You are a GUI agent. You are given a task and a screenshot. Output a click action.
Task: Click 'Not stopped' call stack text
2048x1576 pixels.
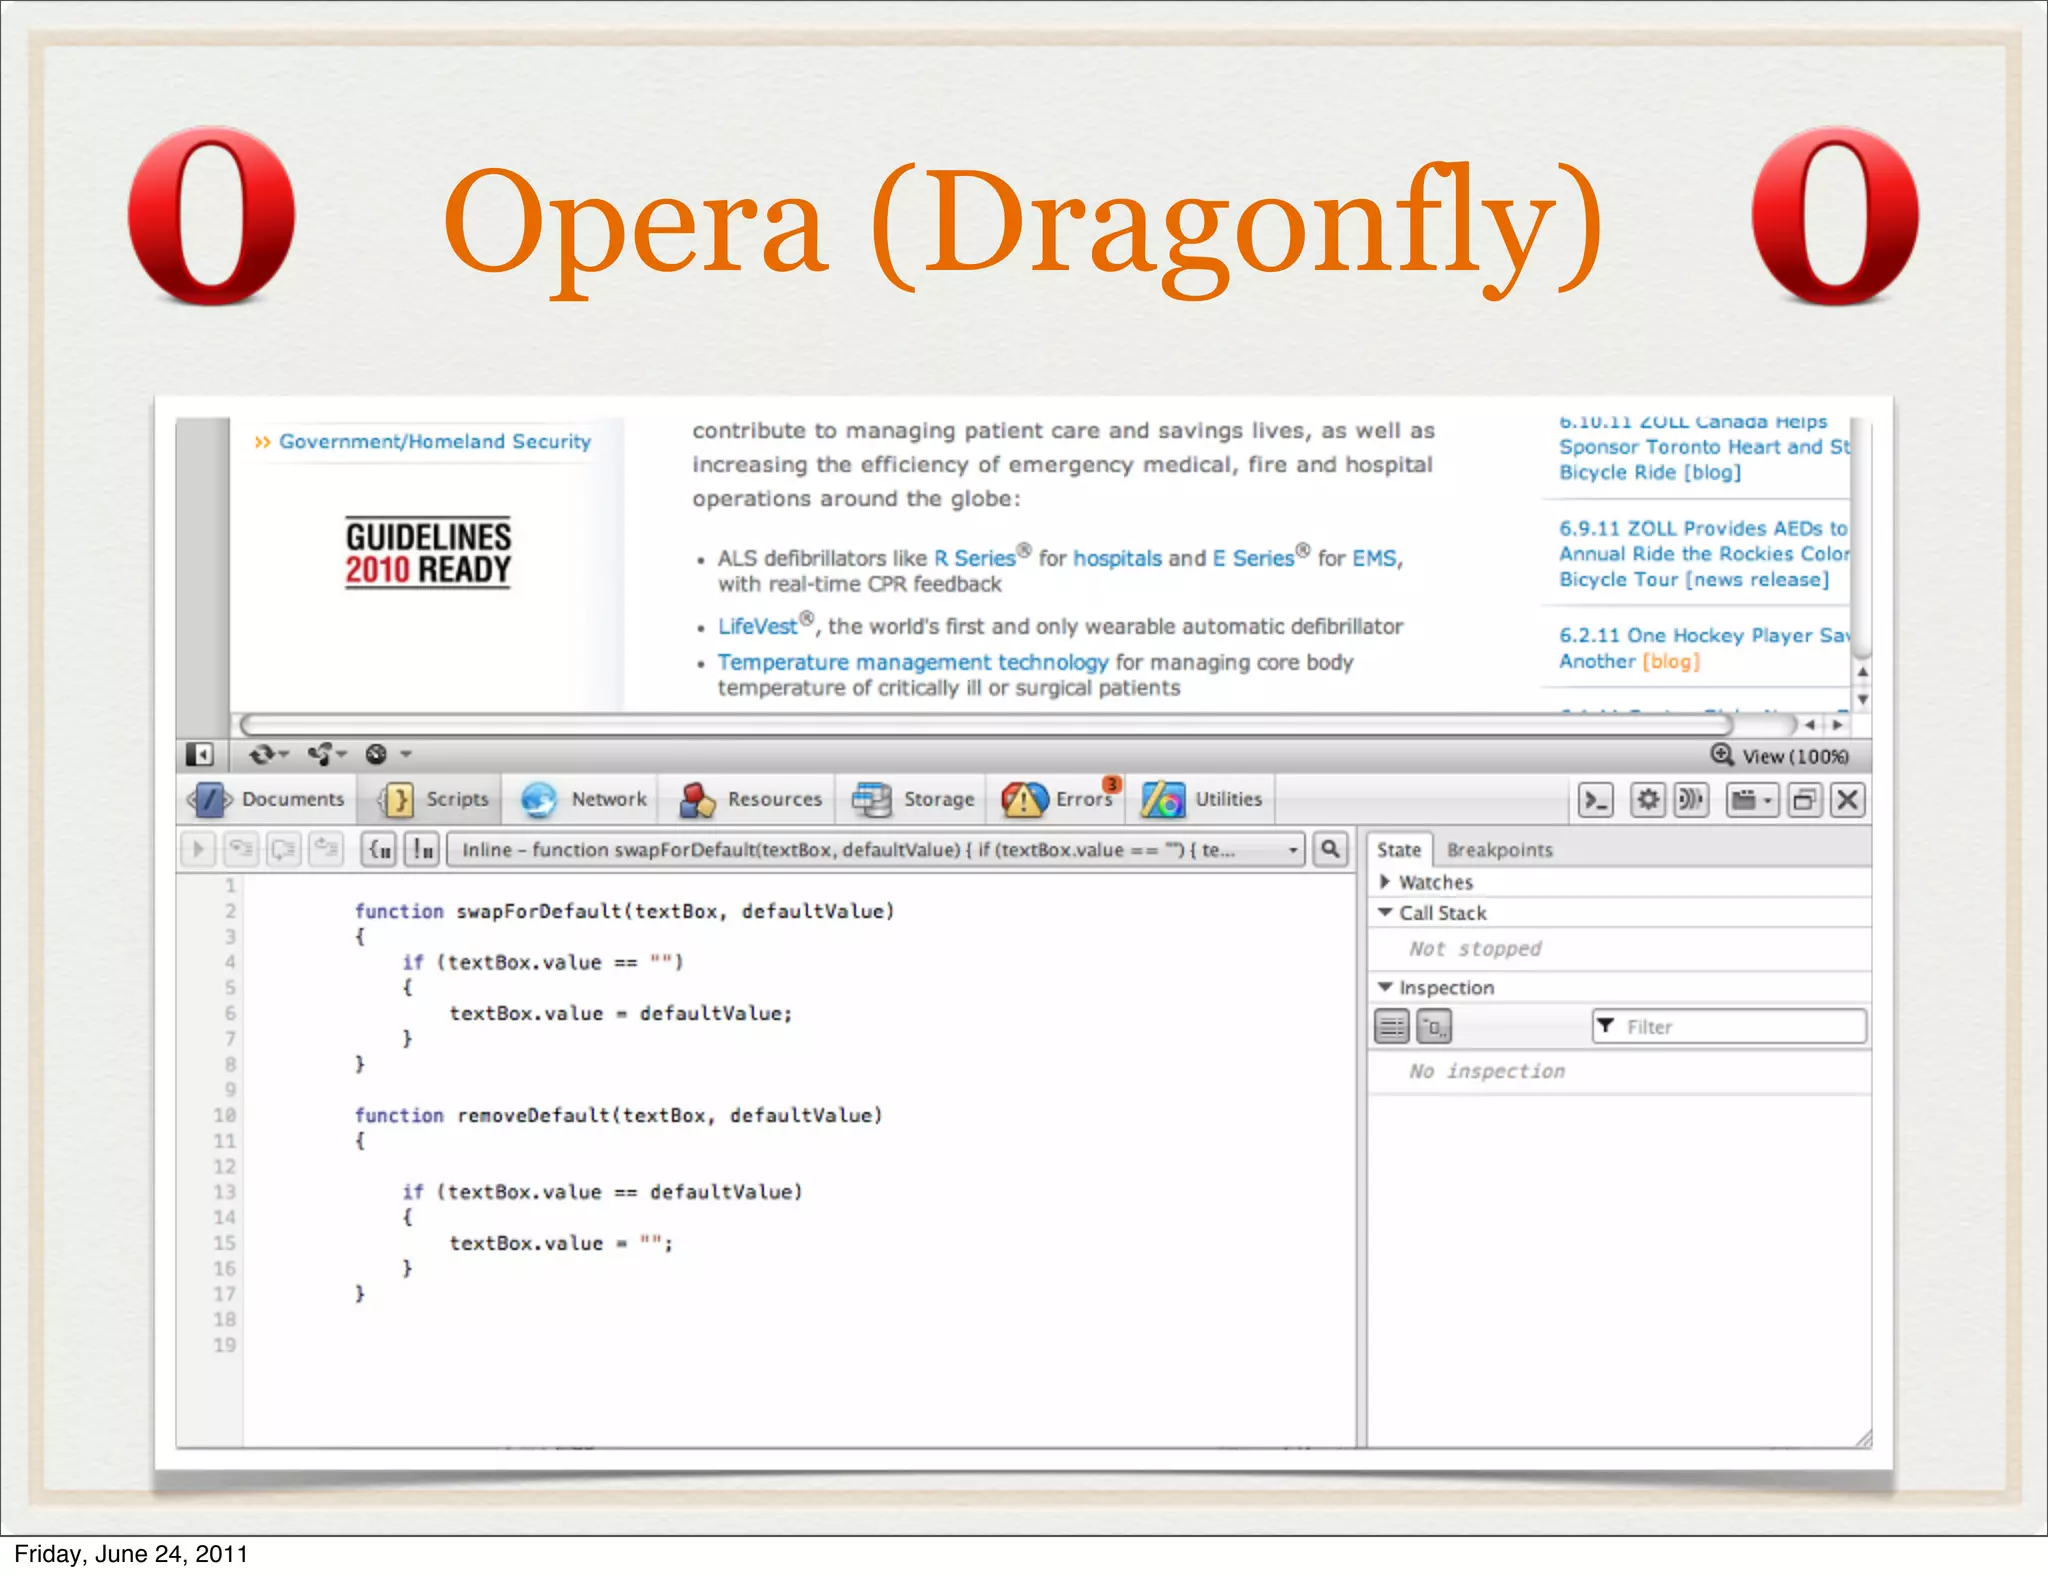pos(1475,948)
